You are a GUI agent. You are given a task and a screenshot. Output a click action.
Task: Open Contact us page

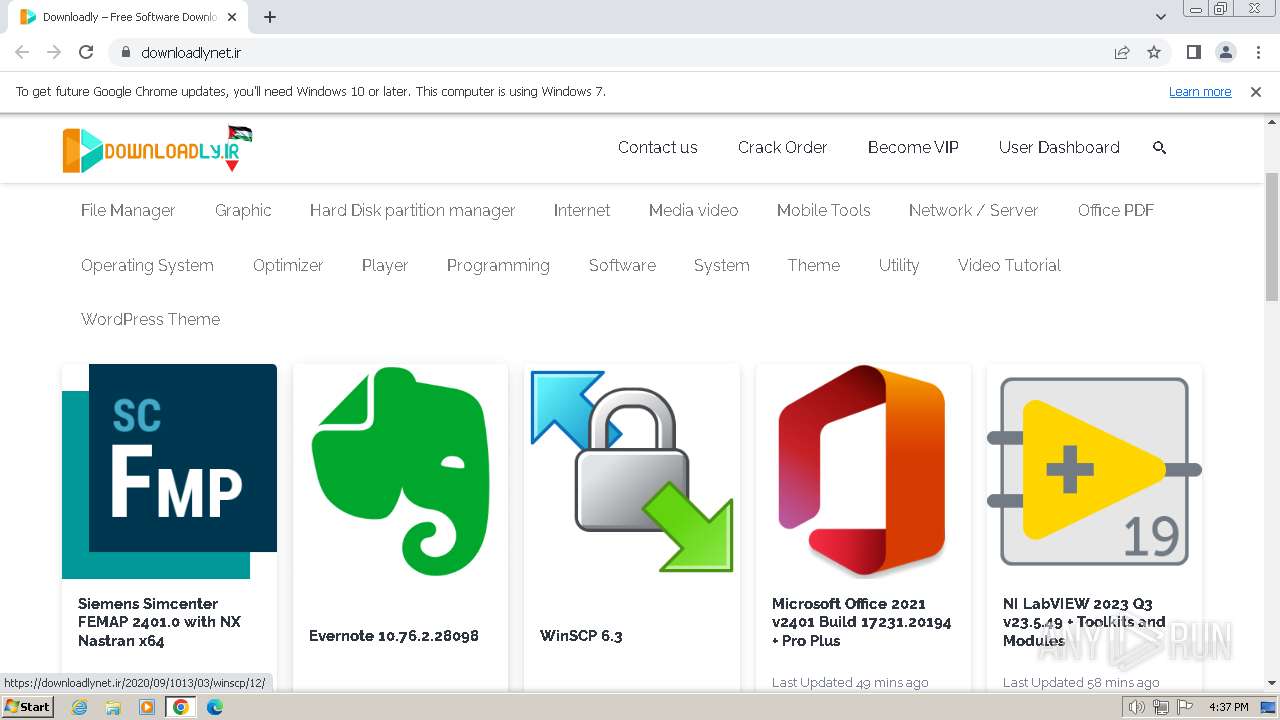(658, 147)
